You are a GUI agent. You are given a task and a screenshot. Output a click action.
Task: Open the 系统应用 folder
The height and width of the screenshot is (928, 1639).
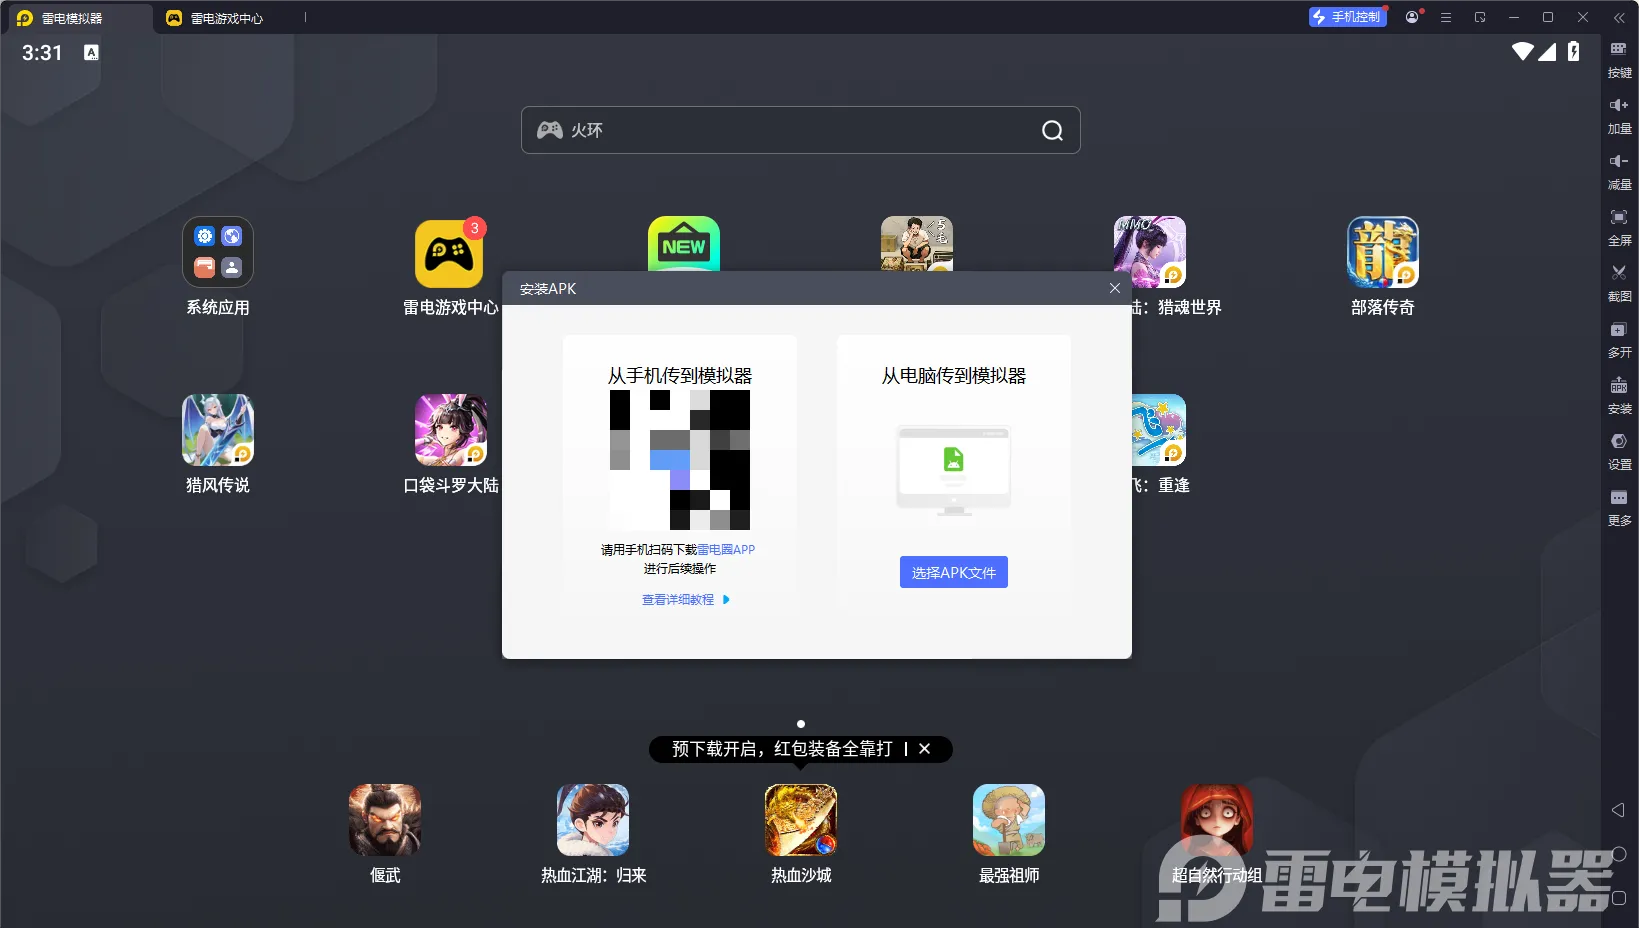click(x=218, y=252)
